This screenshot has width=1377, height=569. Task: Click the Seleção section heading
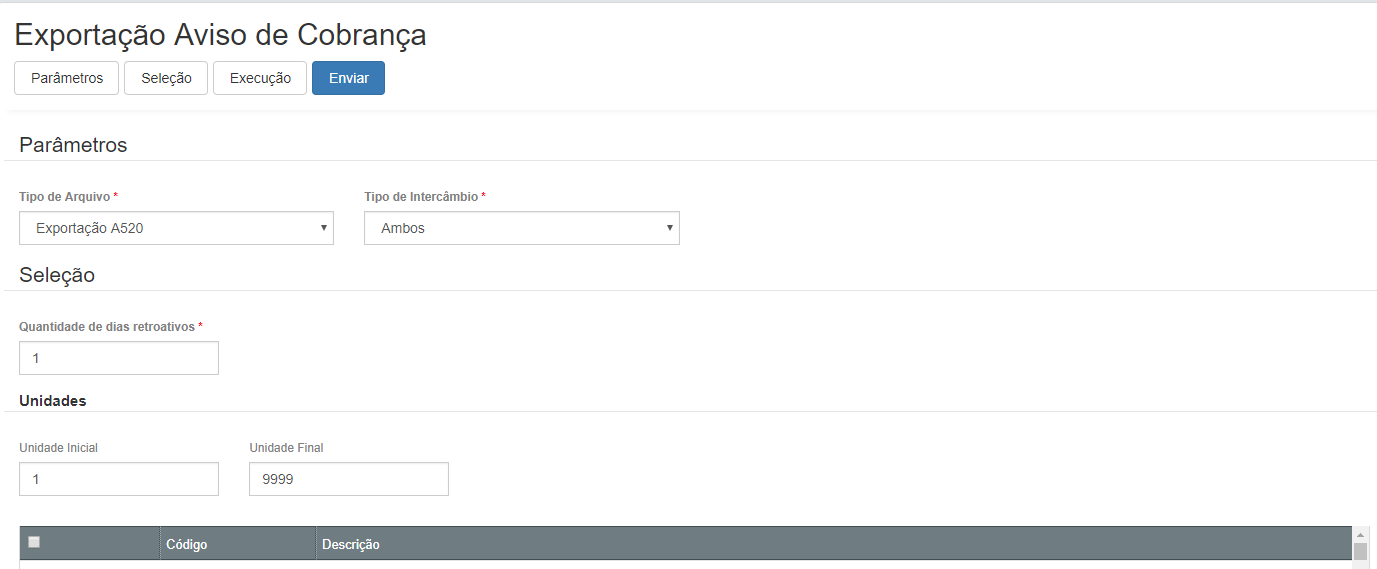[57, 275]
